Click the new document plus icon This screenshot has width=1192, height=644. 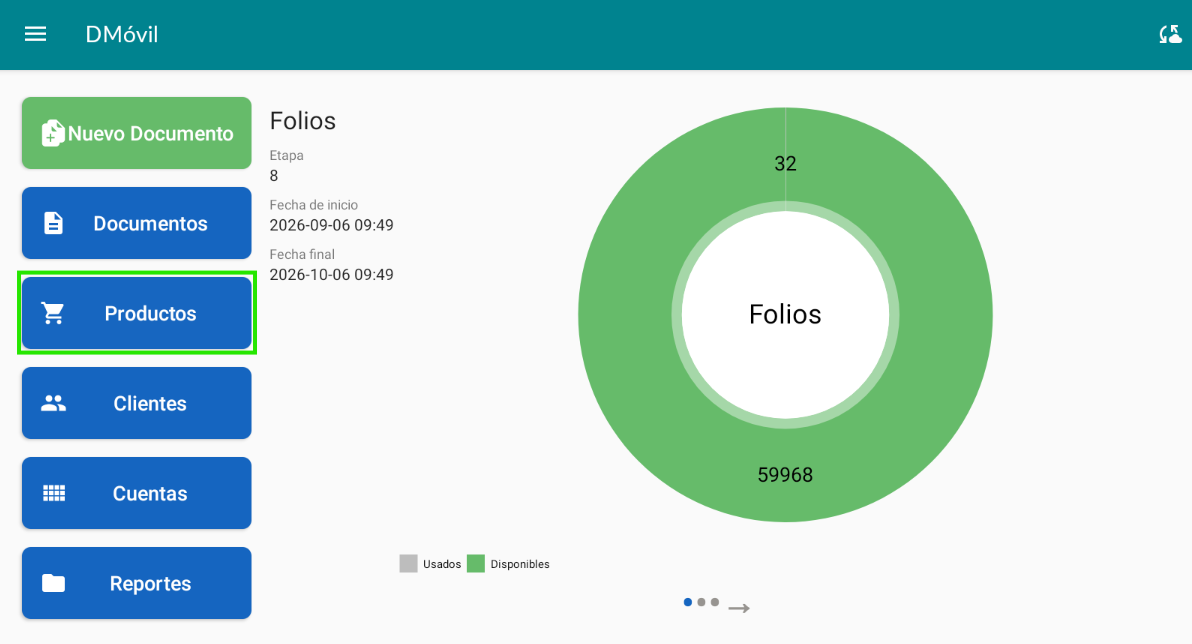(52, 133)
